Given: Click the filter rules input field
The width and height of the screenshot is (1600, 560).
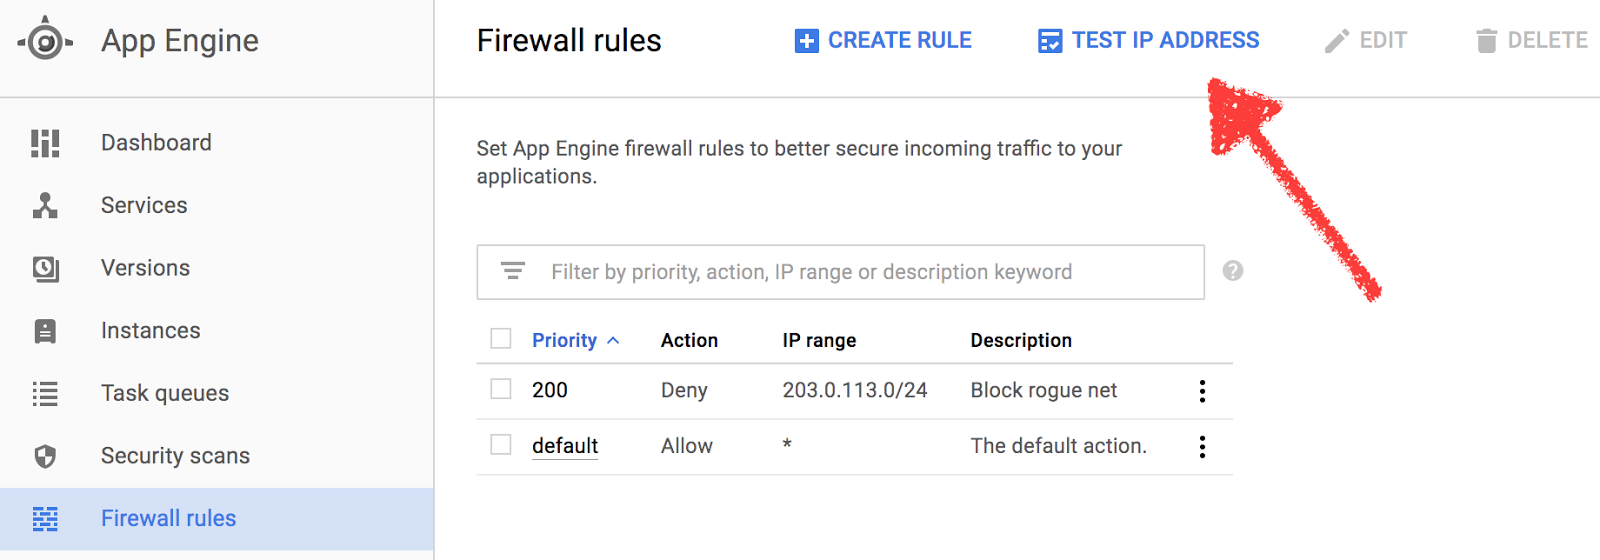Looking at the screenshot, I should tap(840, 272).
